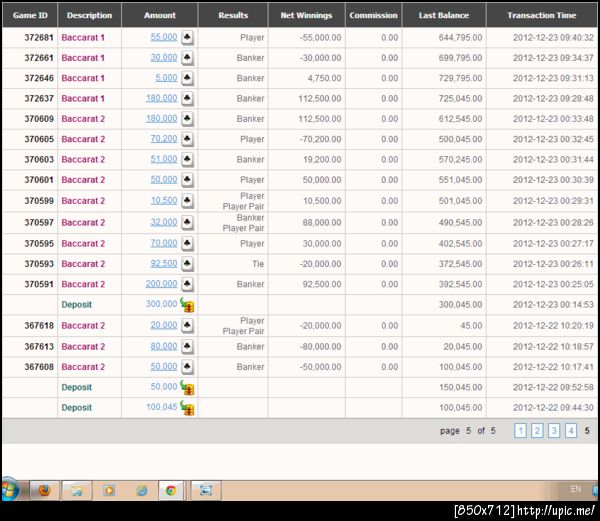Go to page 1 of results
Image resolution: width=600 pixels, height=521 pixels.
(520, 431)
